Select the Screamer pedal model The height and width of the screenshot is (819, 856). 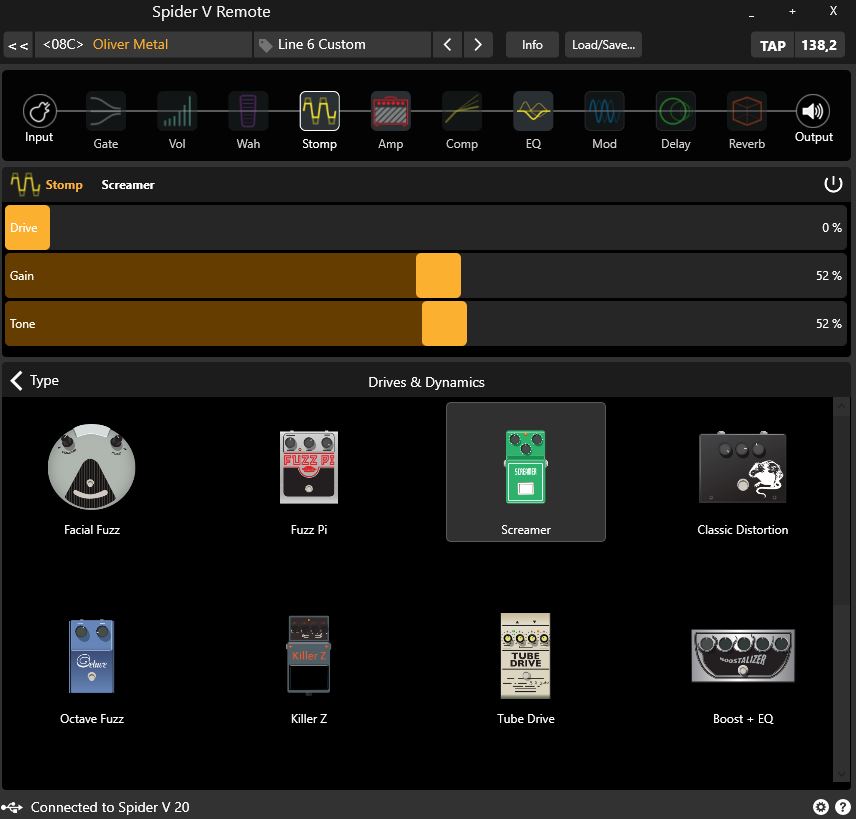tap(526, 472)
